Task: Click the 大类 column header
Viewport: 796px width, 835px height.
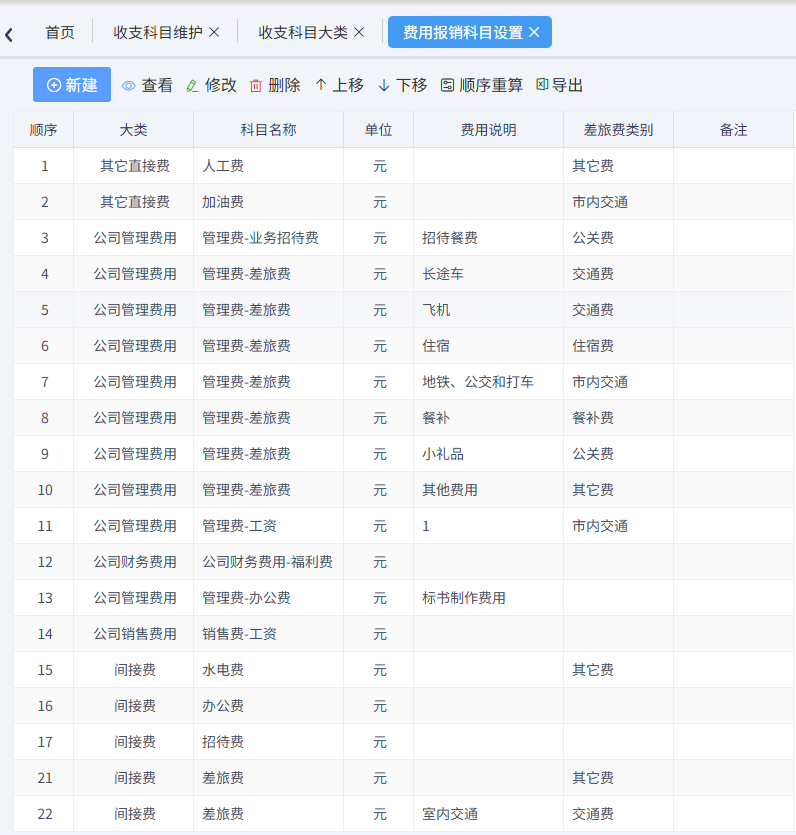Action: click(134, 130)
